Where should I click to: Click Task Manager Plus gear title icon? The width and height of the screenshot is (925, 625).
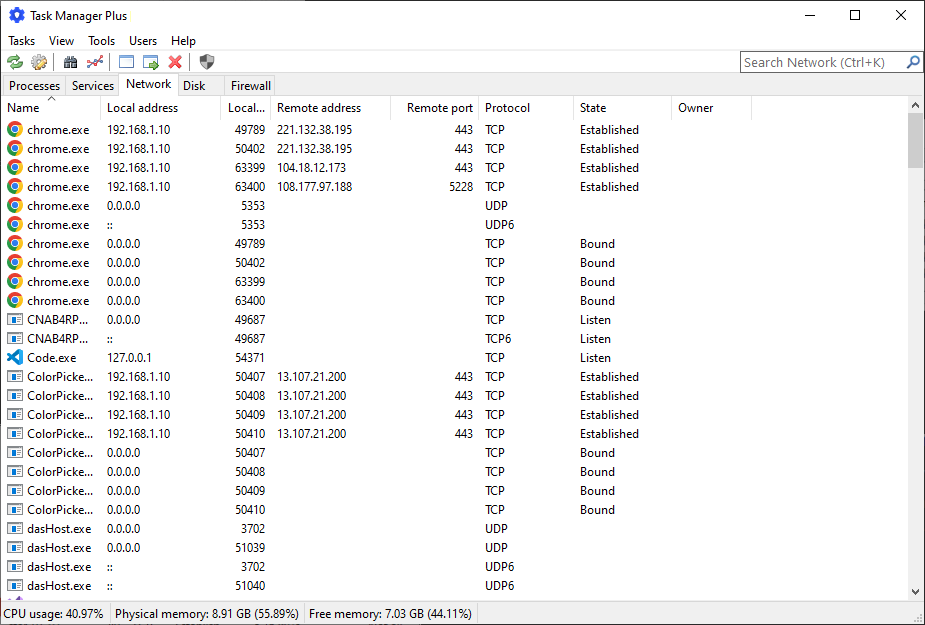pos(17,15)
